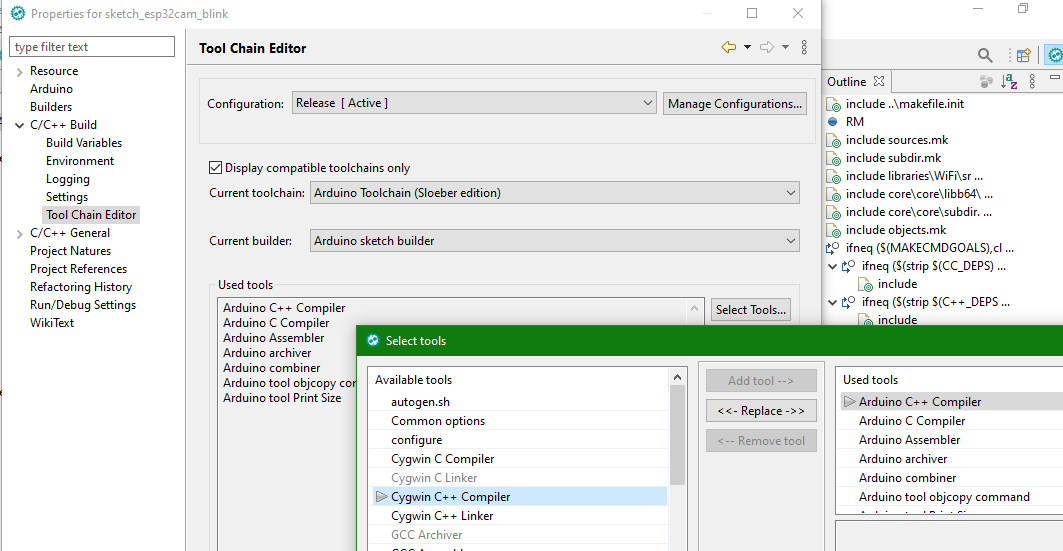Click the Add tool button
This screenshot has width=1063, height=551.
tap(761, 381)
